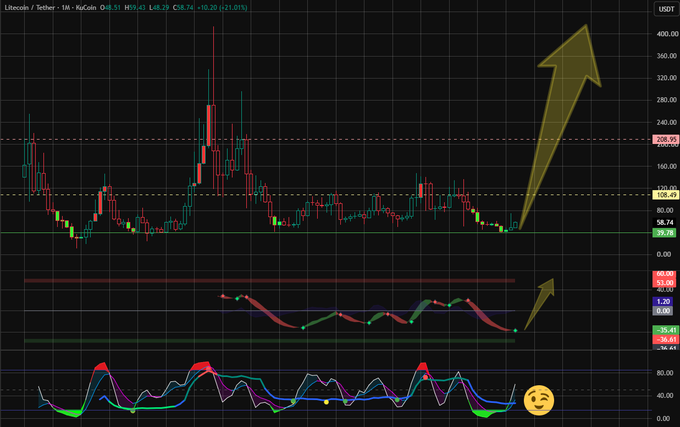
Task: Click the yellow dot on the bottom indicator
Action: (327, 402)
